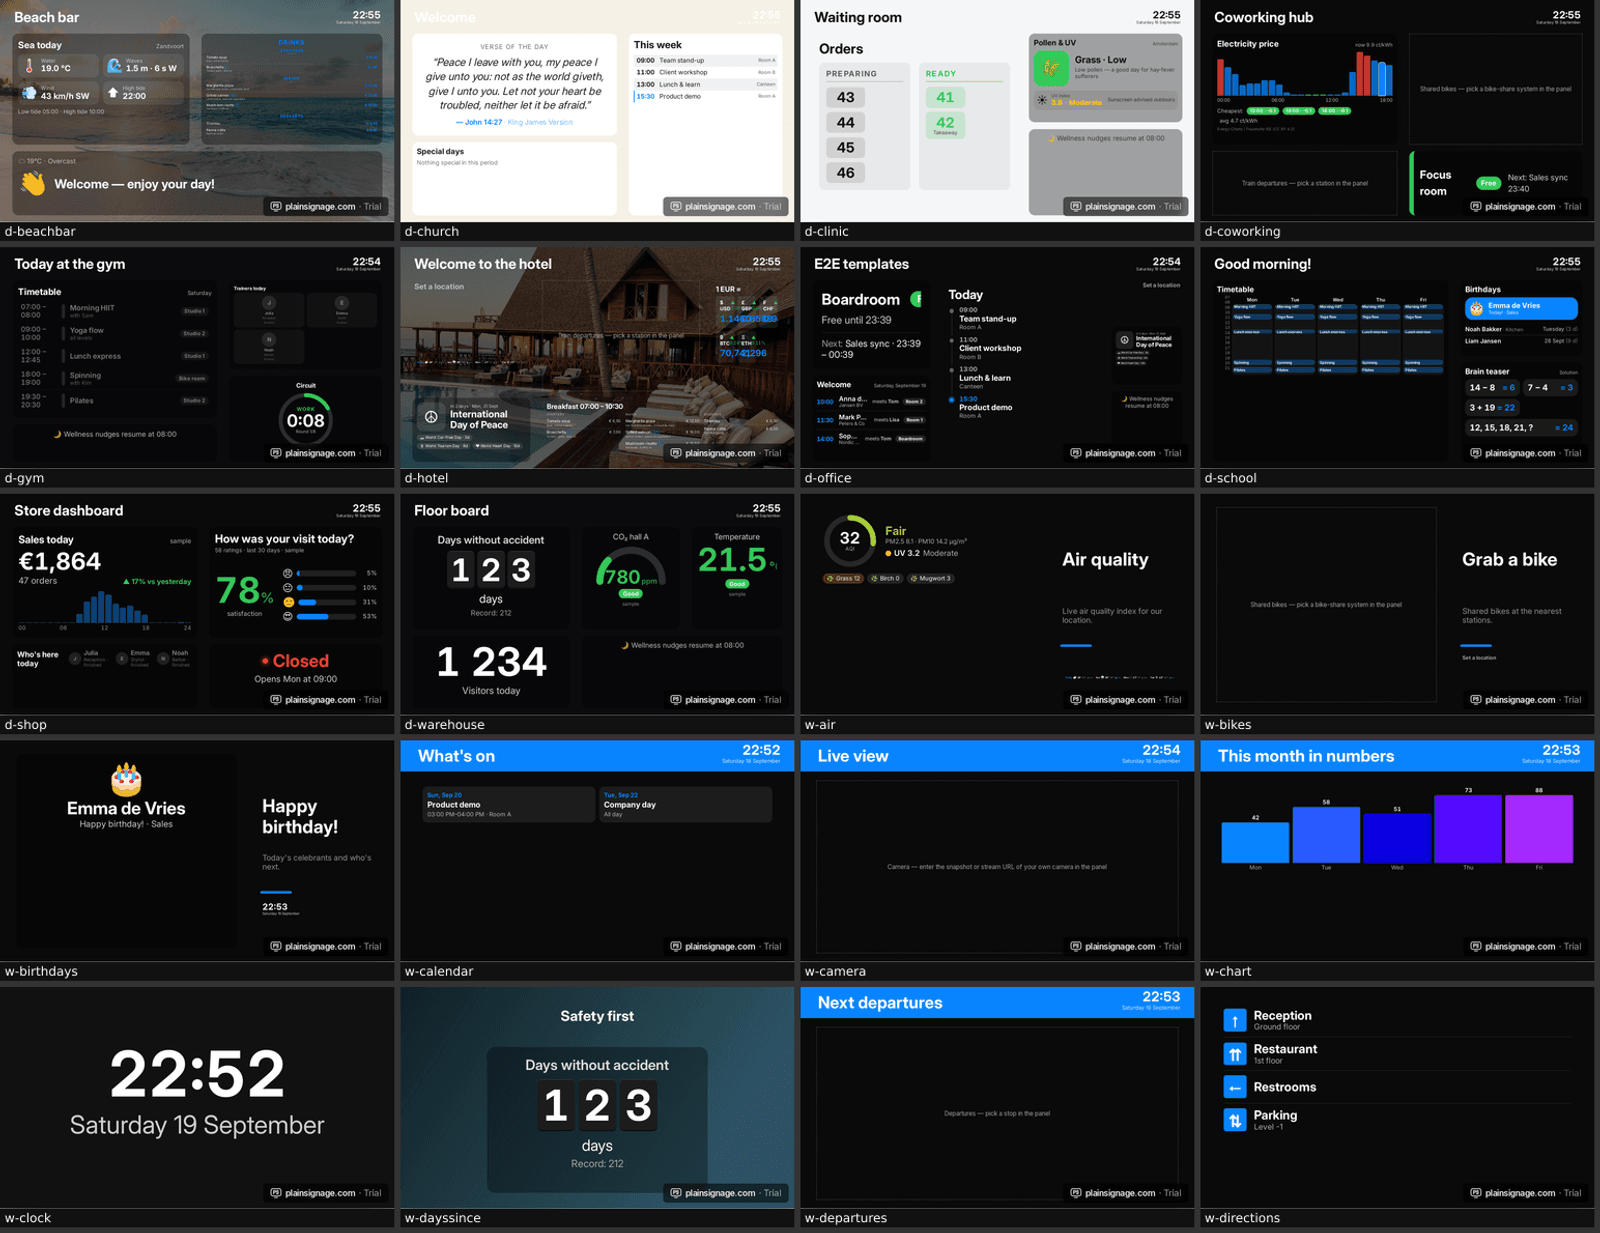
Task: Open the d-church thumbnail with Verse of the day
Action: tap(597, 111)
